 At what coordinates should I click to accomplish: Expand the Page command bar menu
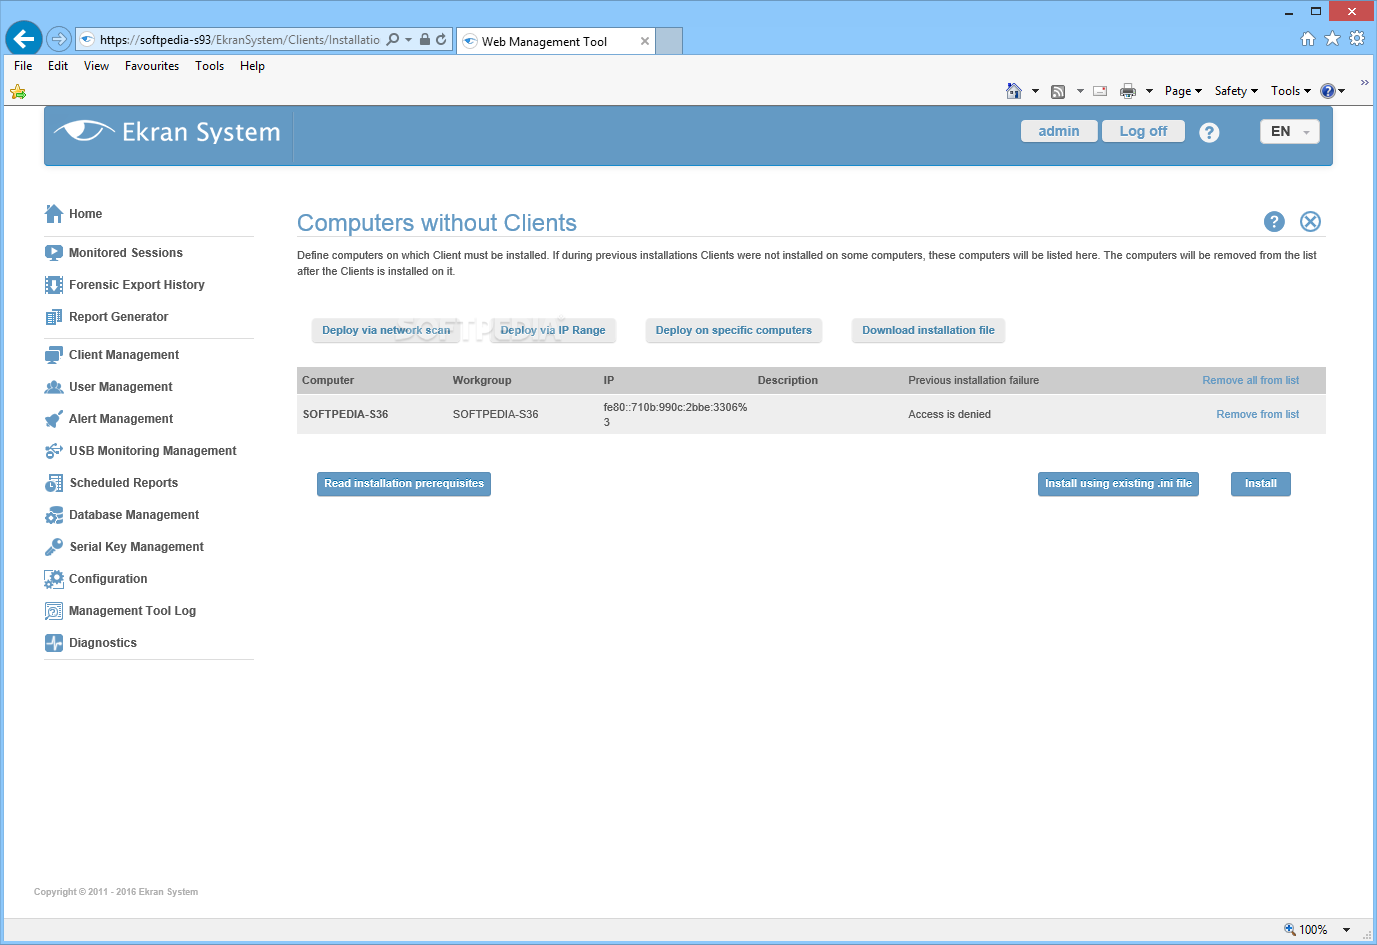(1183, 91)
